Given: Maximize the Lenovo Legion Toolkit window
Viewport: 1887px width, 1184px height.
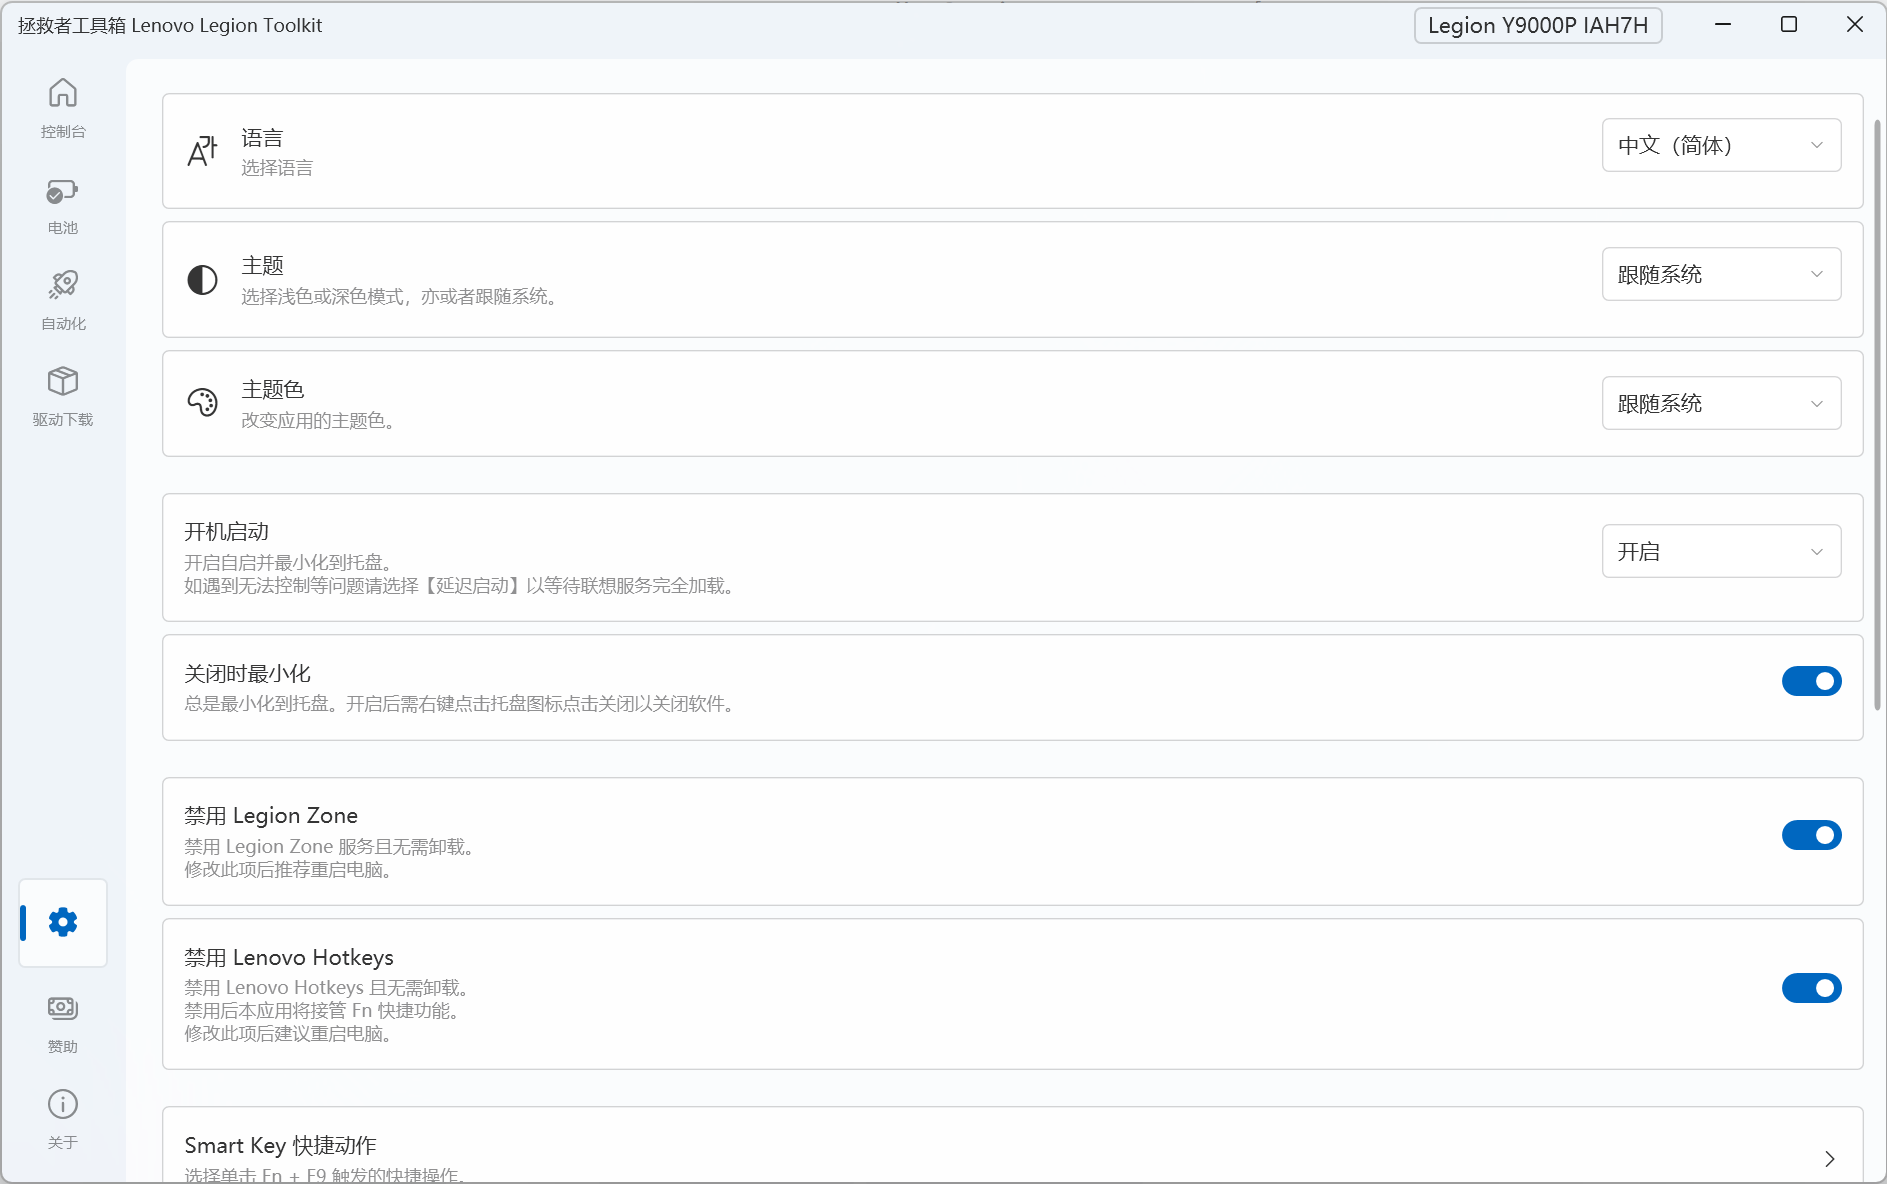Looking at the screenshot, I should 1789,25.
